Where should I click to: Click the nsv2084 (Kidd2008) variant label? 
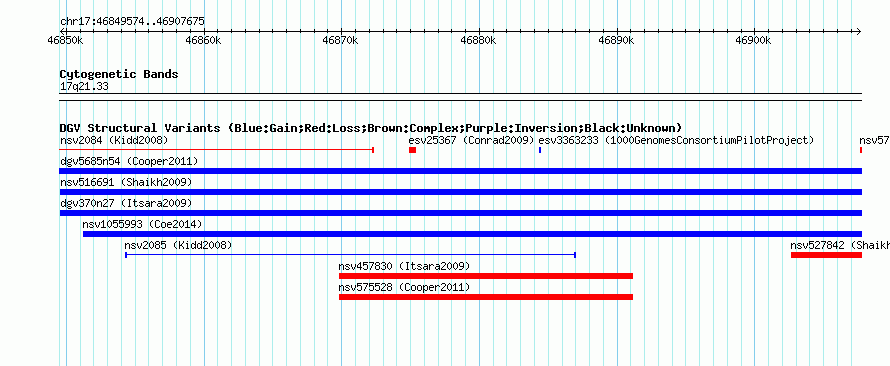(114, 140)
